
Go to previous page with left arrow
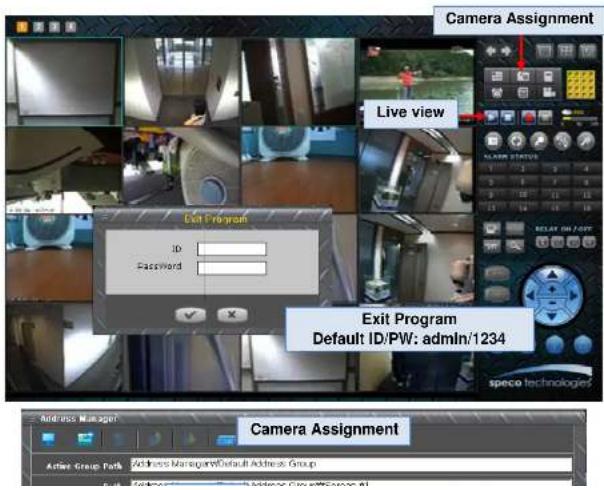[490, 51]
